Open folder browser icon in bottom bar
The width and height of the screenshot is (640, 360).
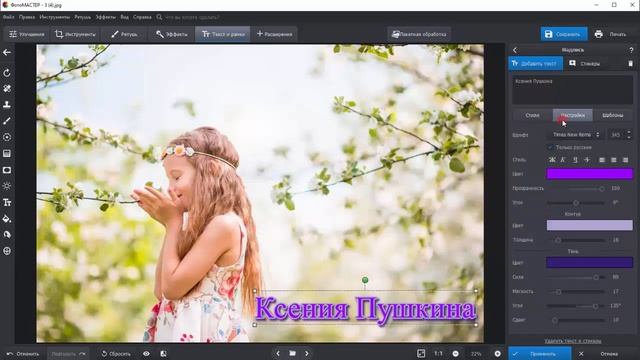click(x=292, y=353)
